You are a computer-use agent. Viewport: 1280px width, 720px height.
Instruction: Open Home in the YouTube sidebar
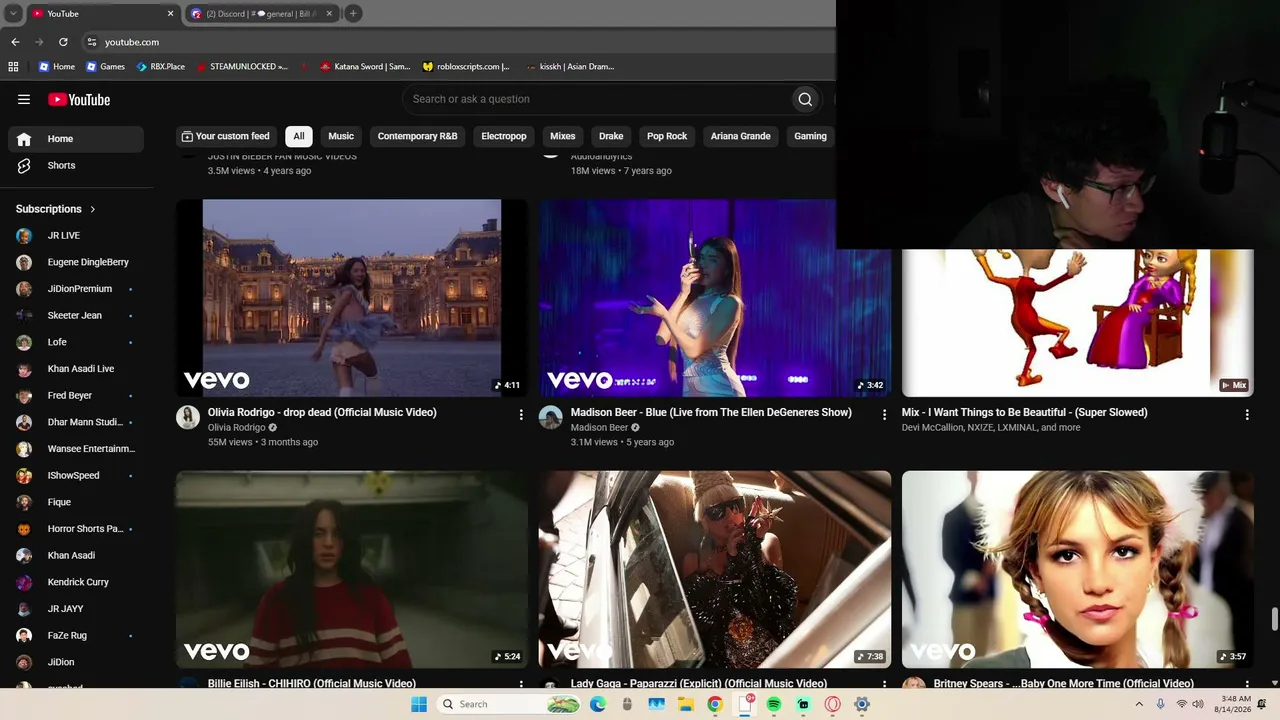[x=76, y=139]
